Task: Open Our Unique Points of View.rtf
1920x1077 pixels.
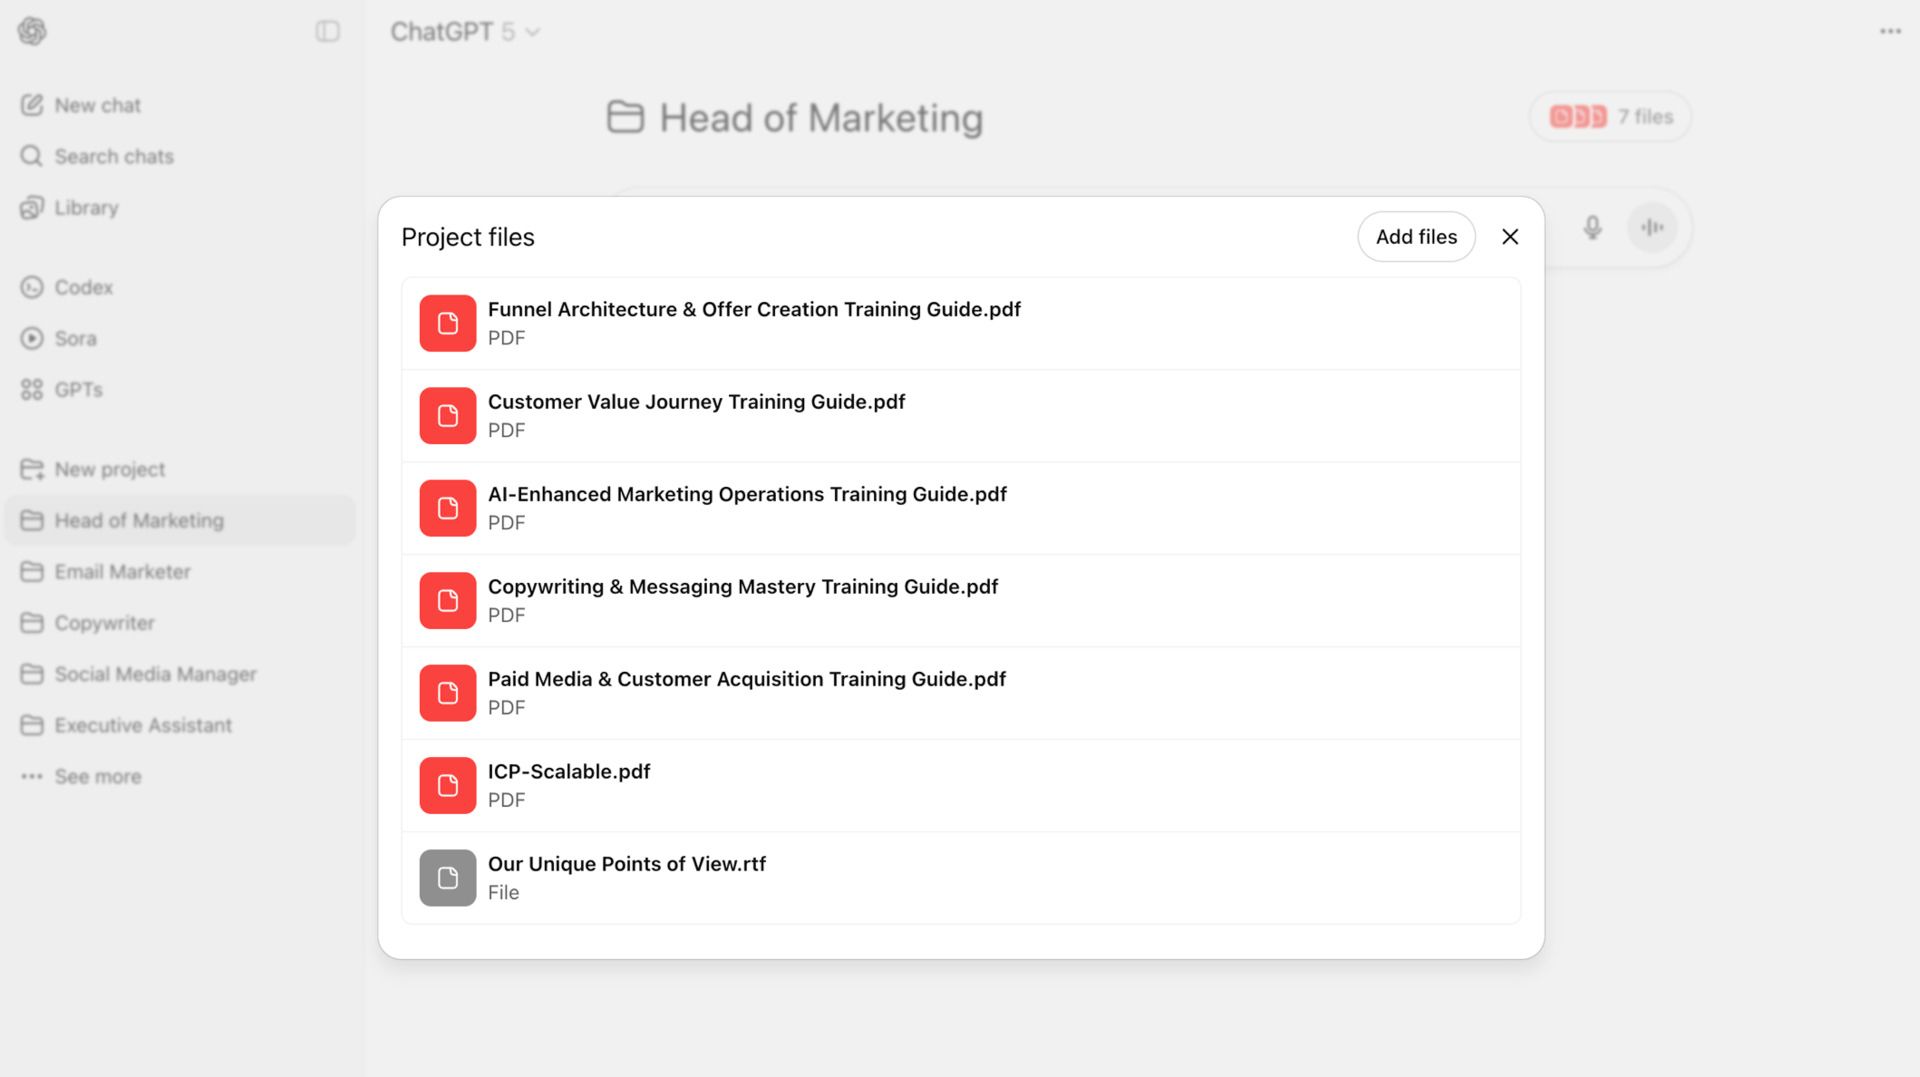Action: click(627, 864)
